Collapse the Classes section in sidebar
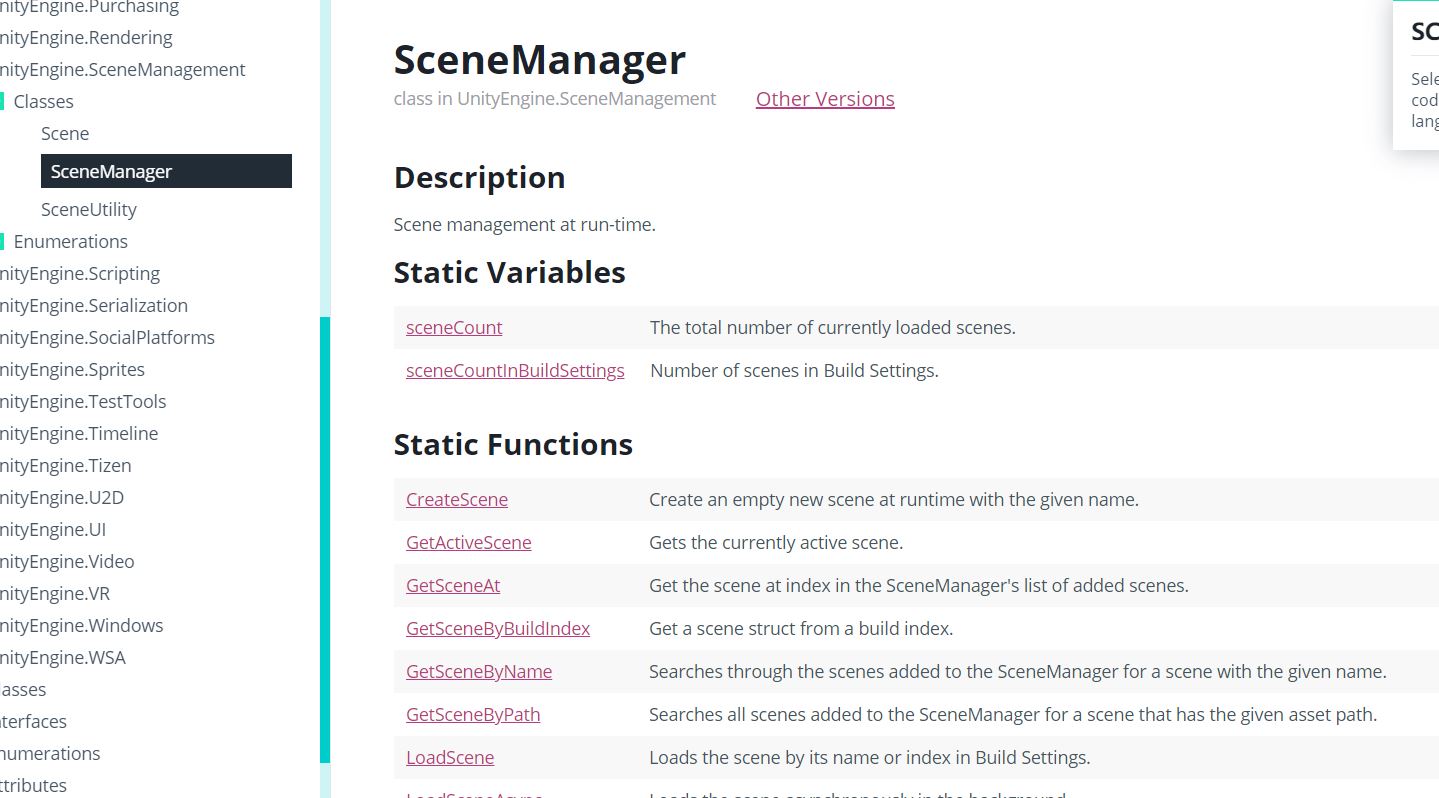This screenshot has height=798, width=1439. tap(43, 102)
